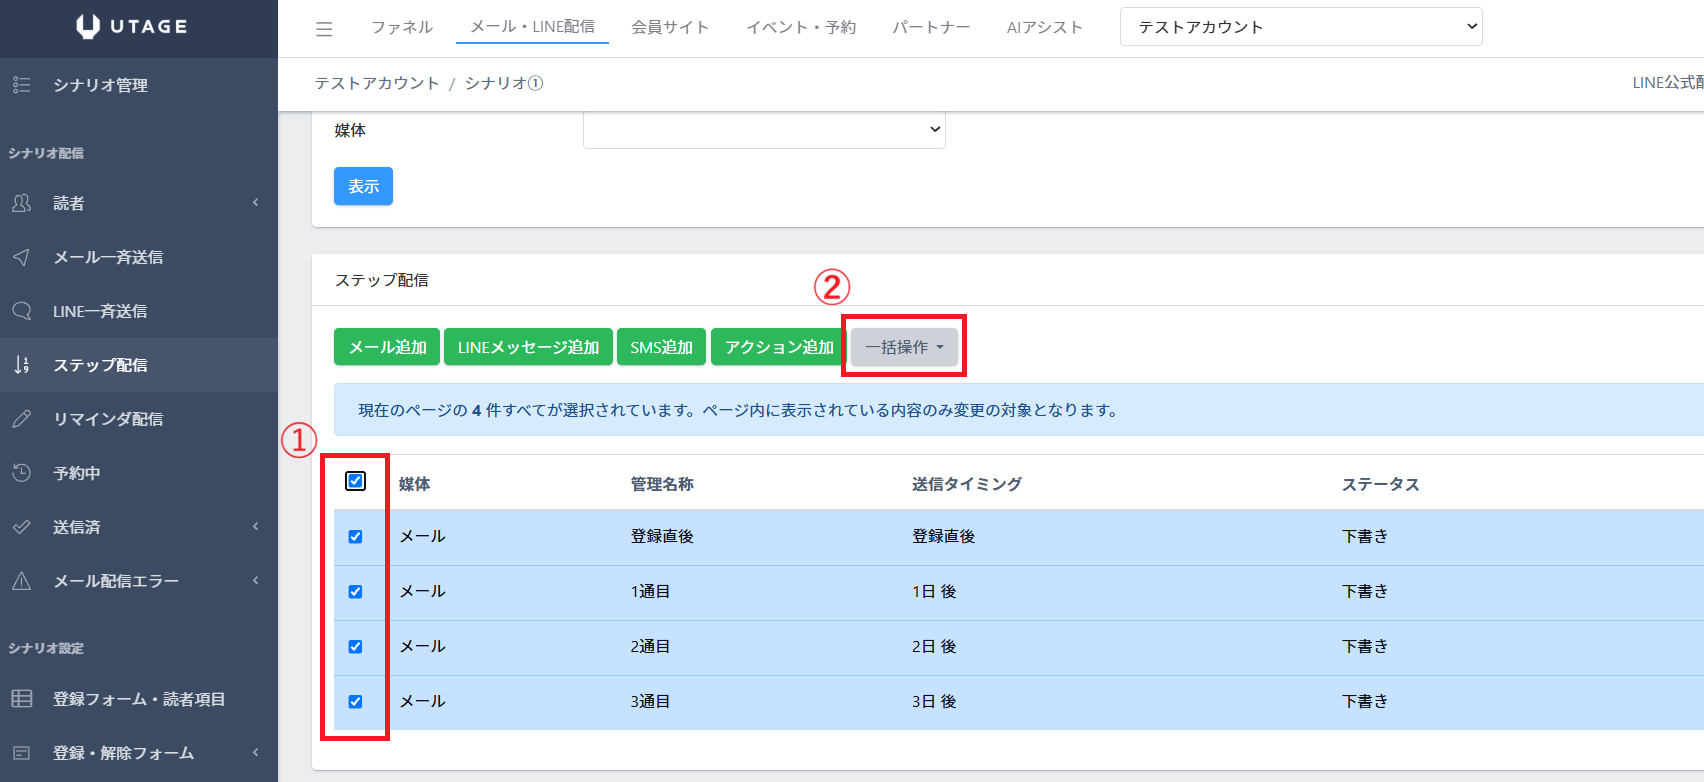Viewport: 1704px width, 782px height.
Task: Select ステップ配信 in the sidebar
Action: [139, 365]
